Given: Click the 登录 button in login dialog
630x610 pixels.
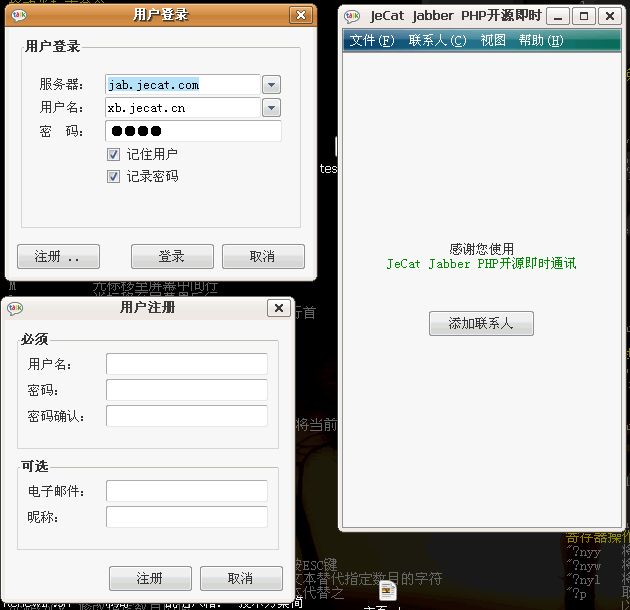Looking at the screenshot, I should 172,256.
